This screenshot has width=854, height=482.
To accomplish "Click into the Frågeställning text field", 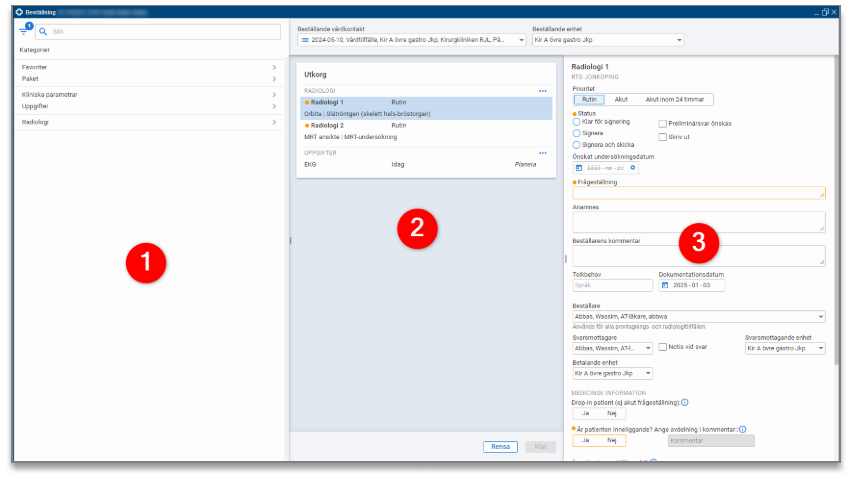I will [x=698, y=193].
